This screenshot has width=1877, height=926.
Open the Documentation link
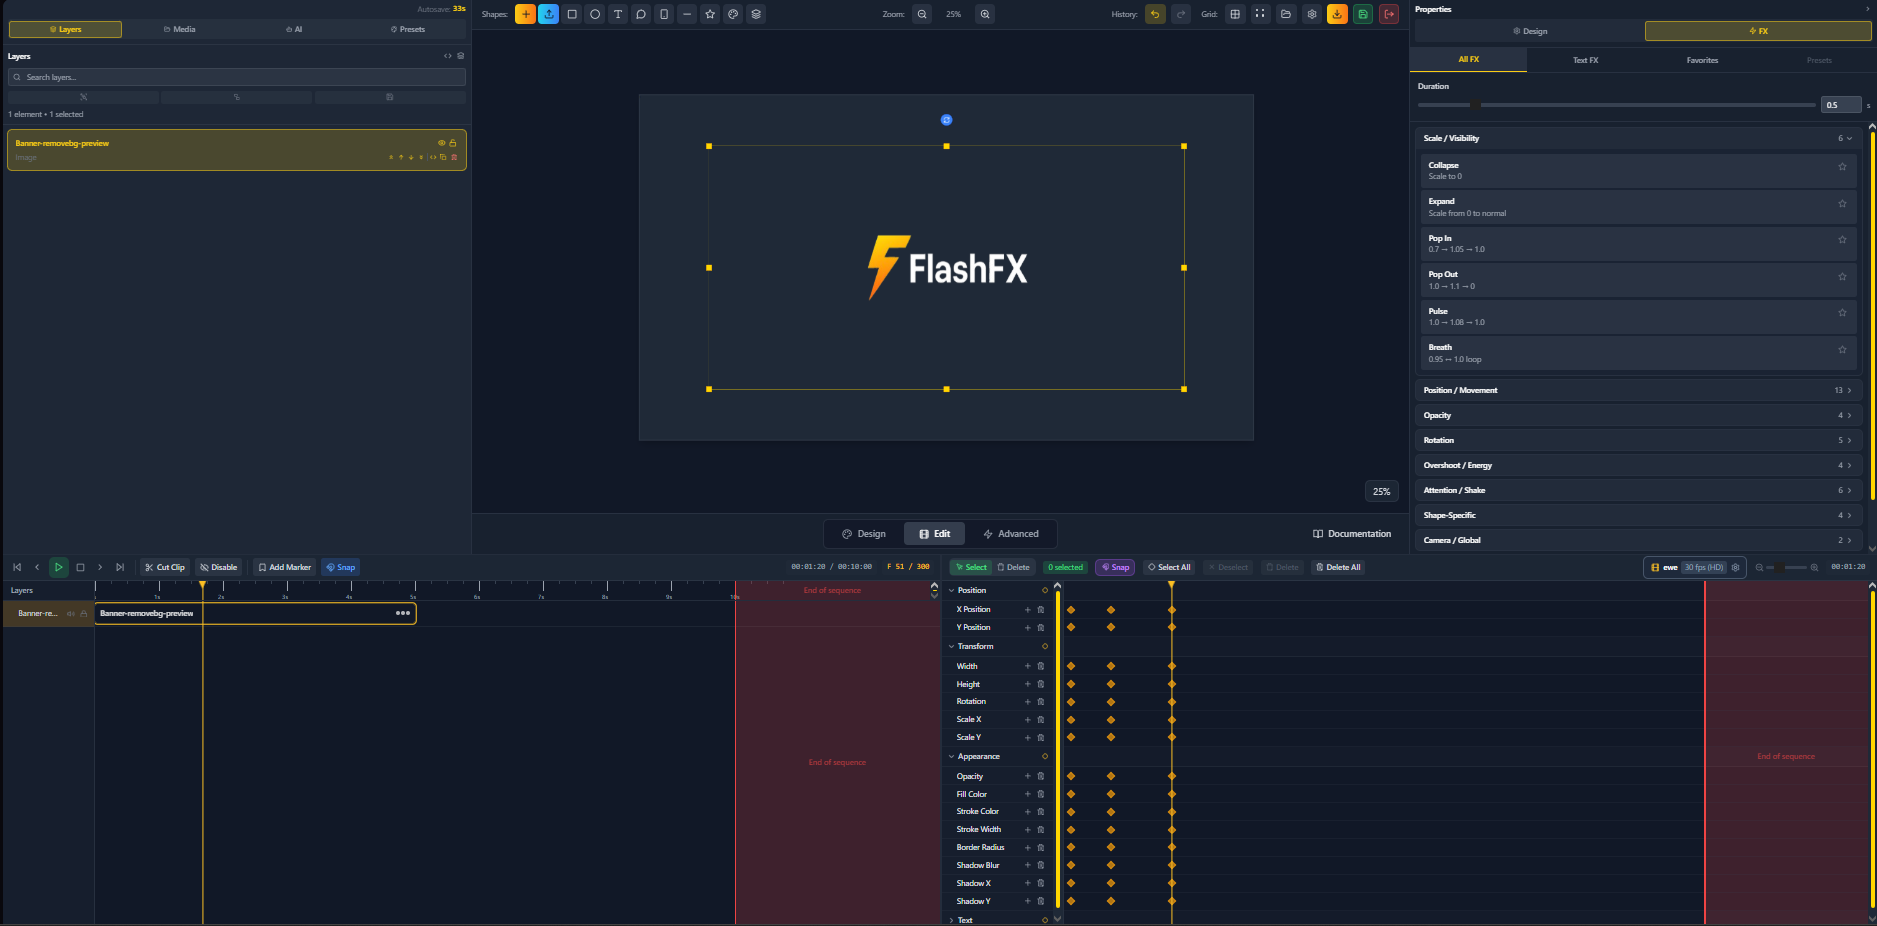[1352, 534]
